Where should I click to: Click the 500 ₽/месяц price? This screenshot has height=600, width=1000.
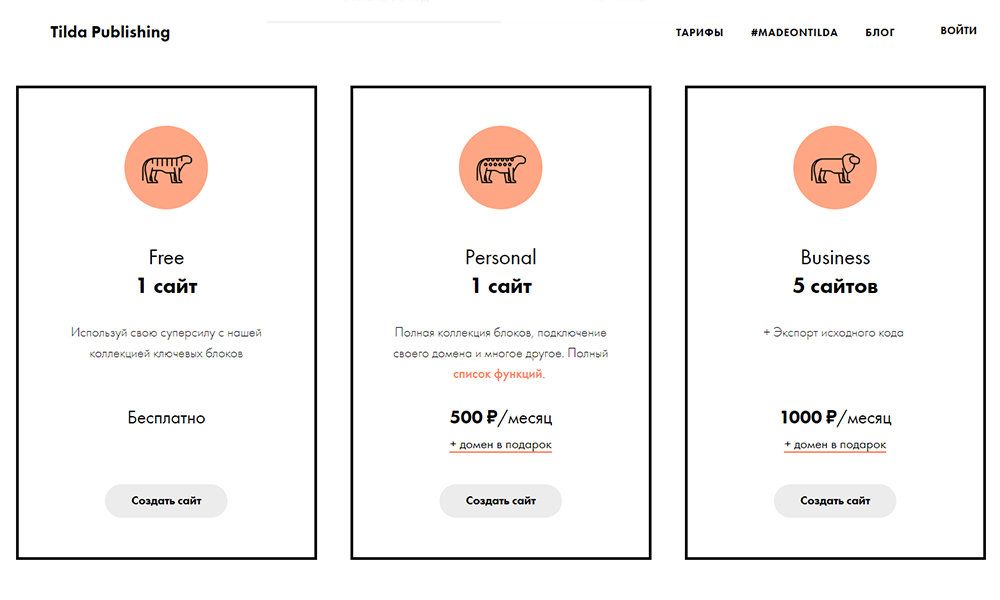(500, 417)
